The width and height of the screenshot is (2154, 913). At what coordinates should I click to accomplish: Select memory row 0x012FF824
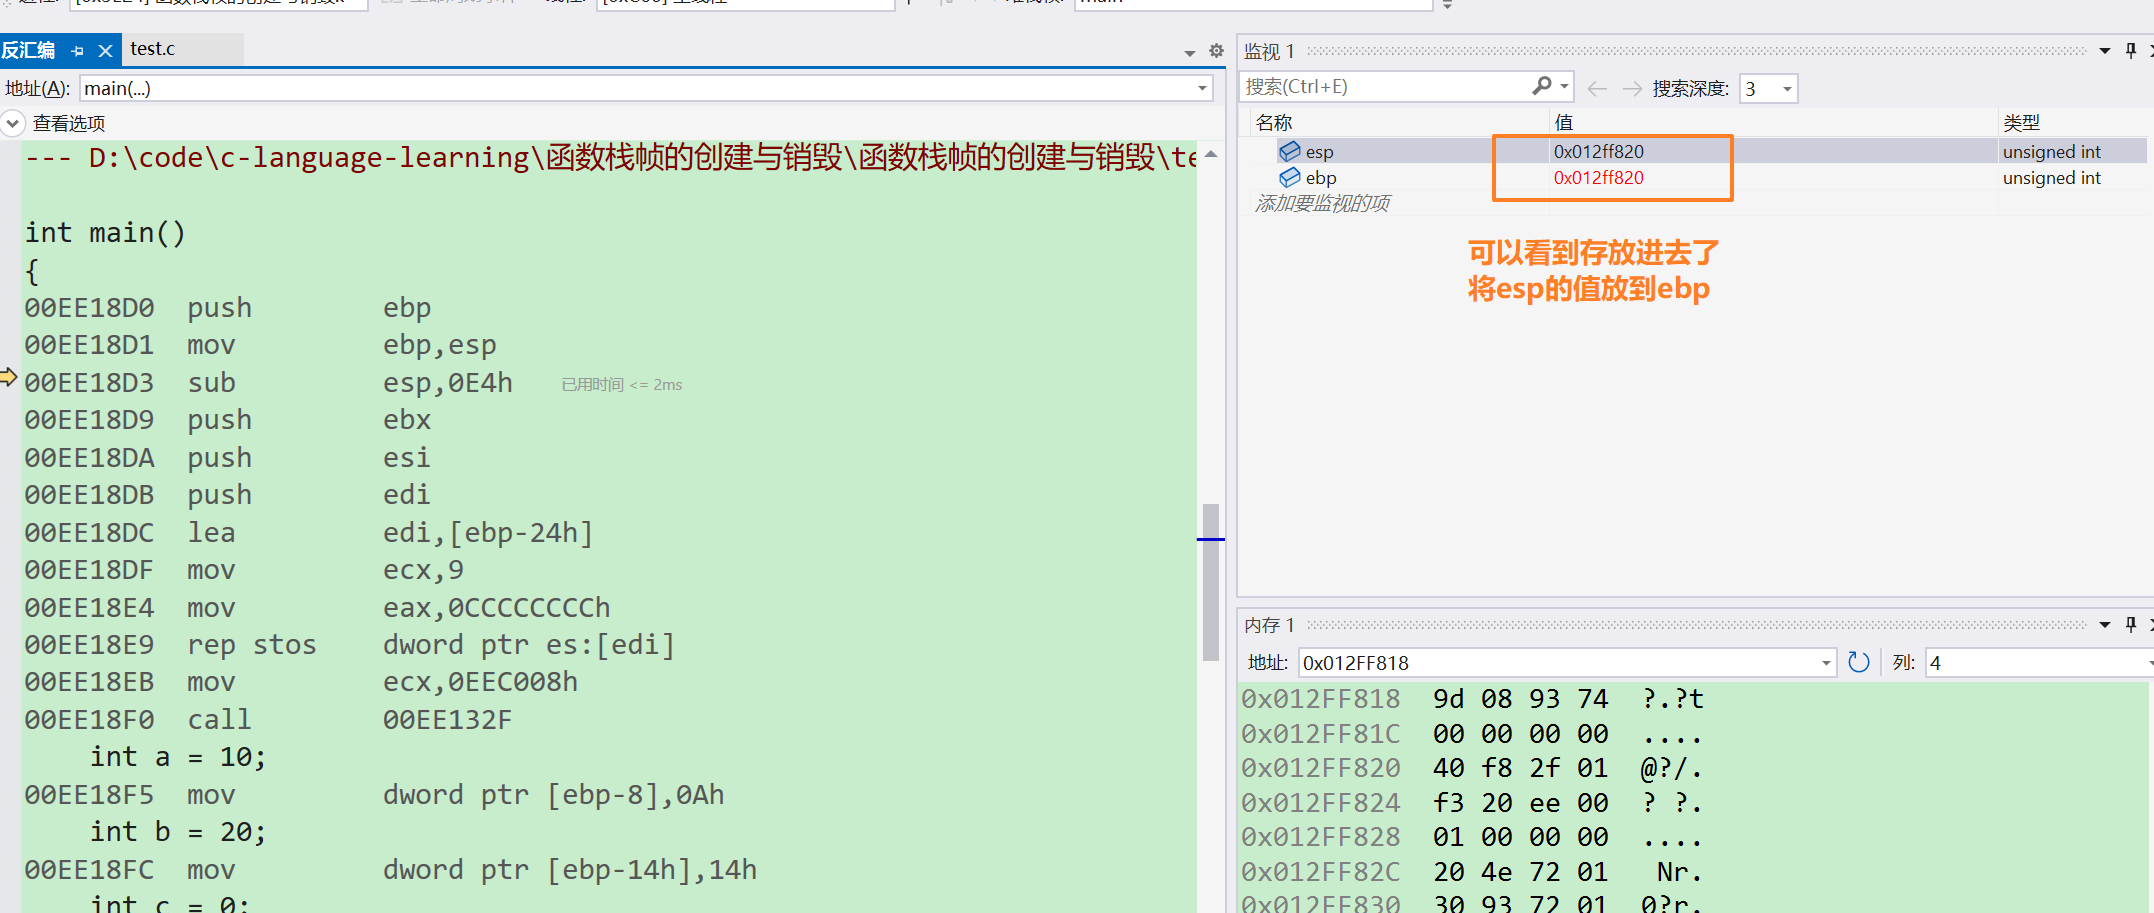pyautogui.click(x=1472, y=803)
